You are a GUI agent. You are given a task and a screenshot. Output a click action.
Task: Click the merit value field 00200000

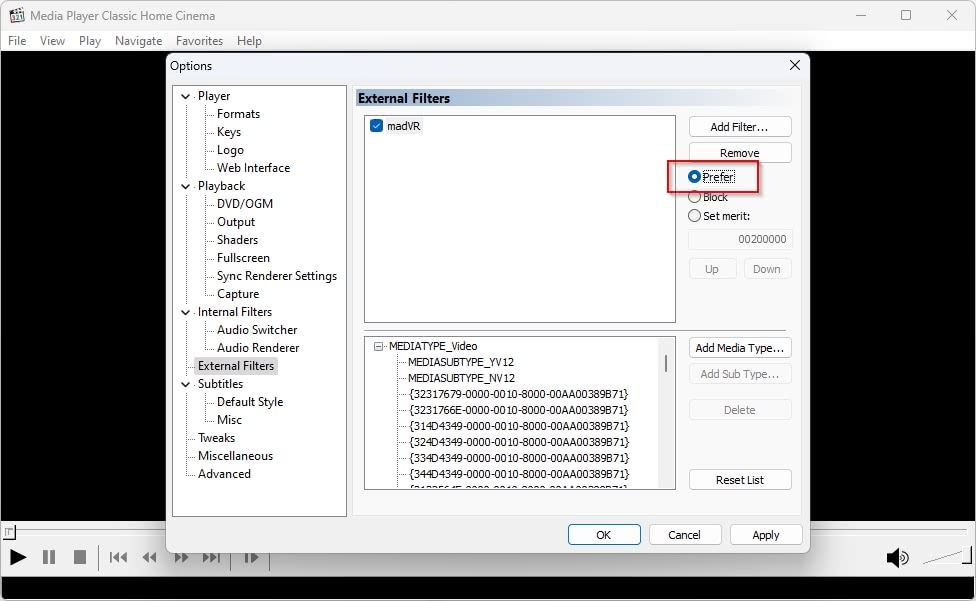(x=740, y=239)
